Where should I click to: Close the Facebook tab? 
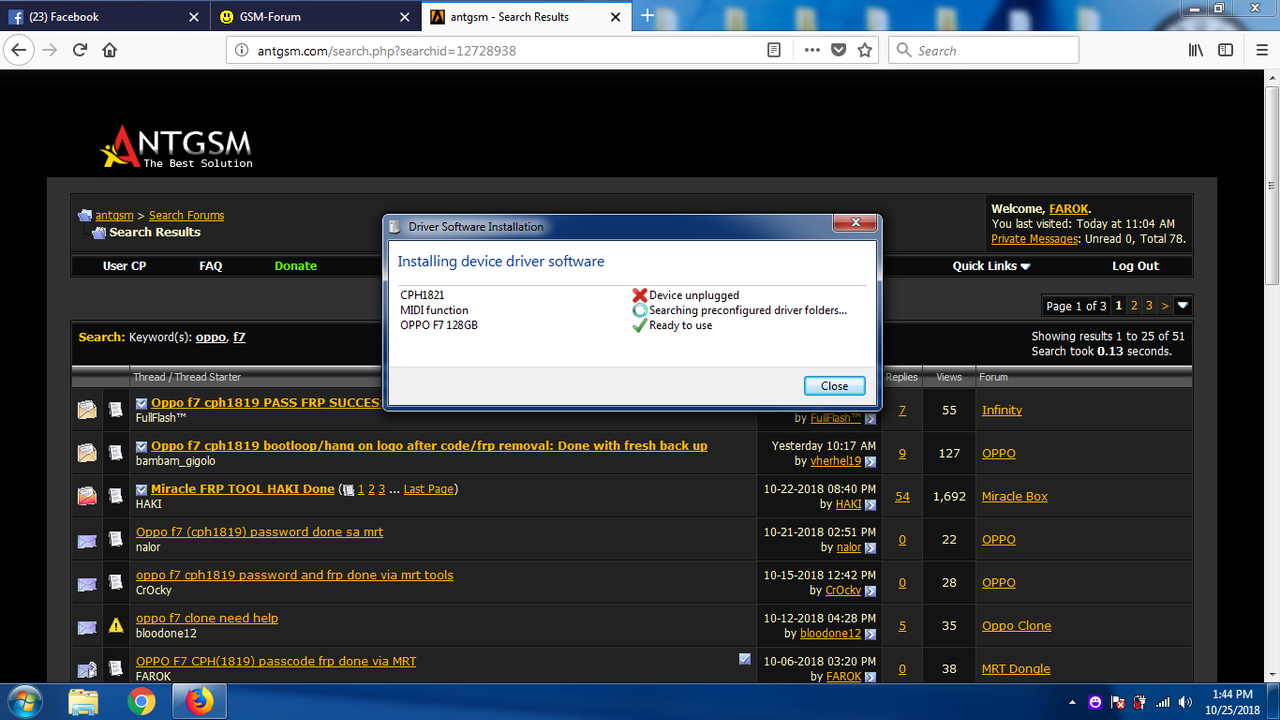tap(195, 17)
